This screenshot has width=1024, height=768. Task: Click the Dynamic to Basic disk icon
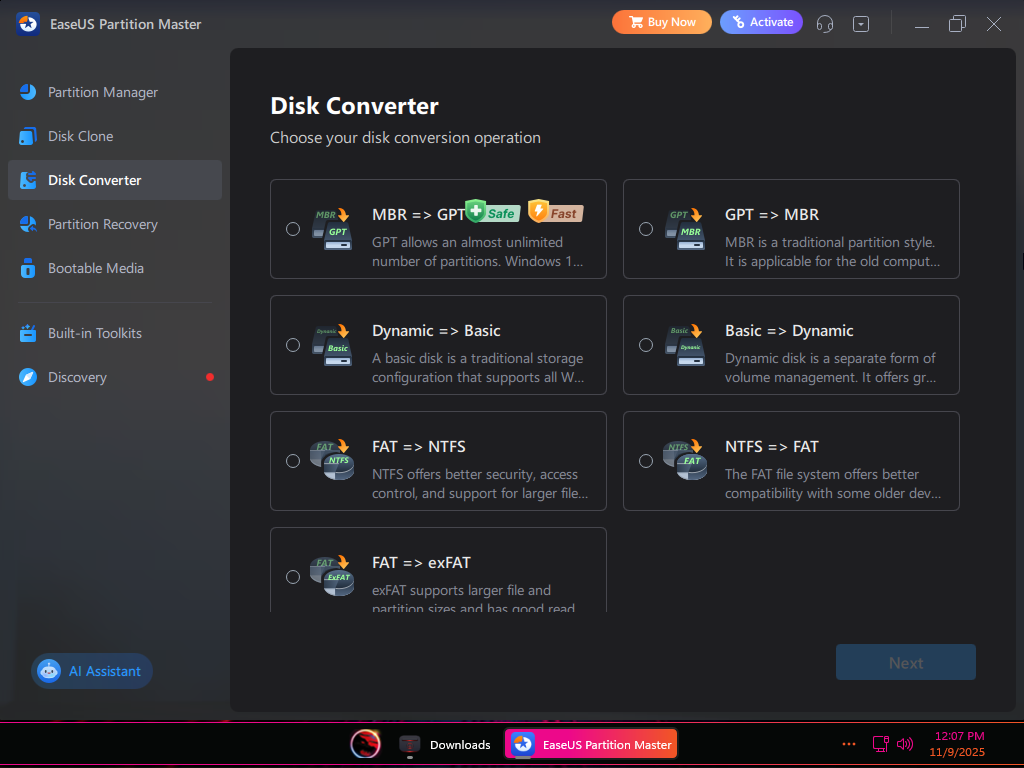(332, 345)
